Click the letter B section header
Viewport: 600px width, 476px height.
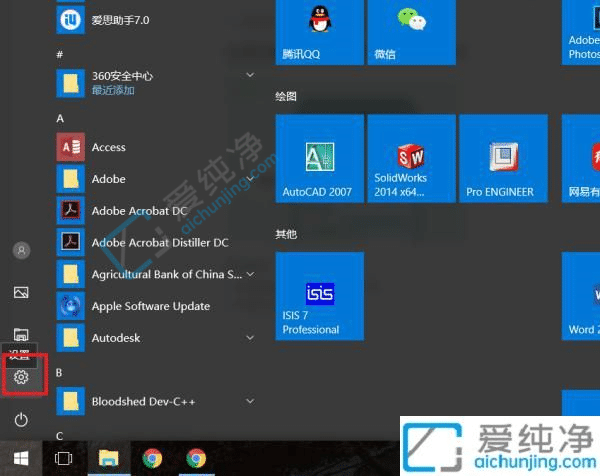pos(59,373)
